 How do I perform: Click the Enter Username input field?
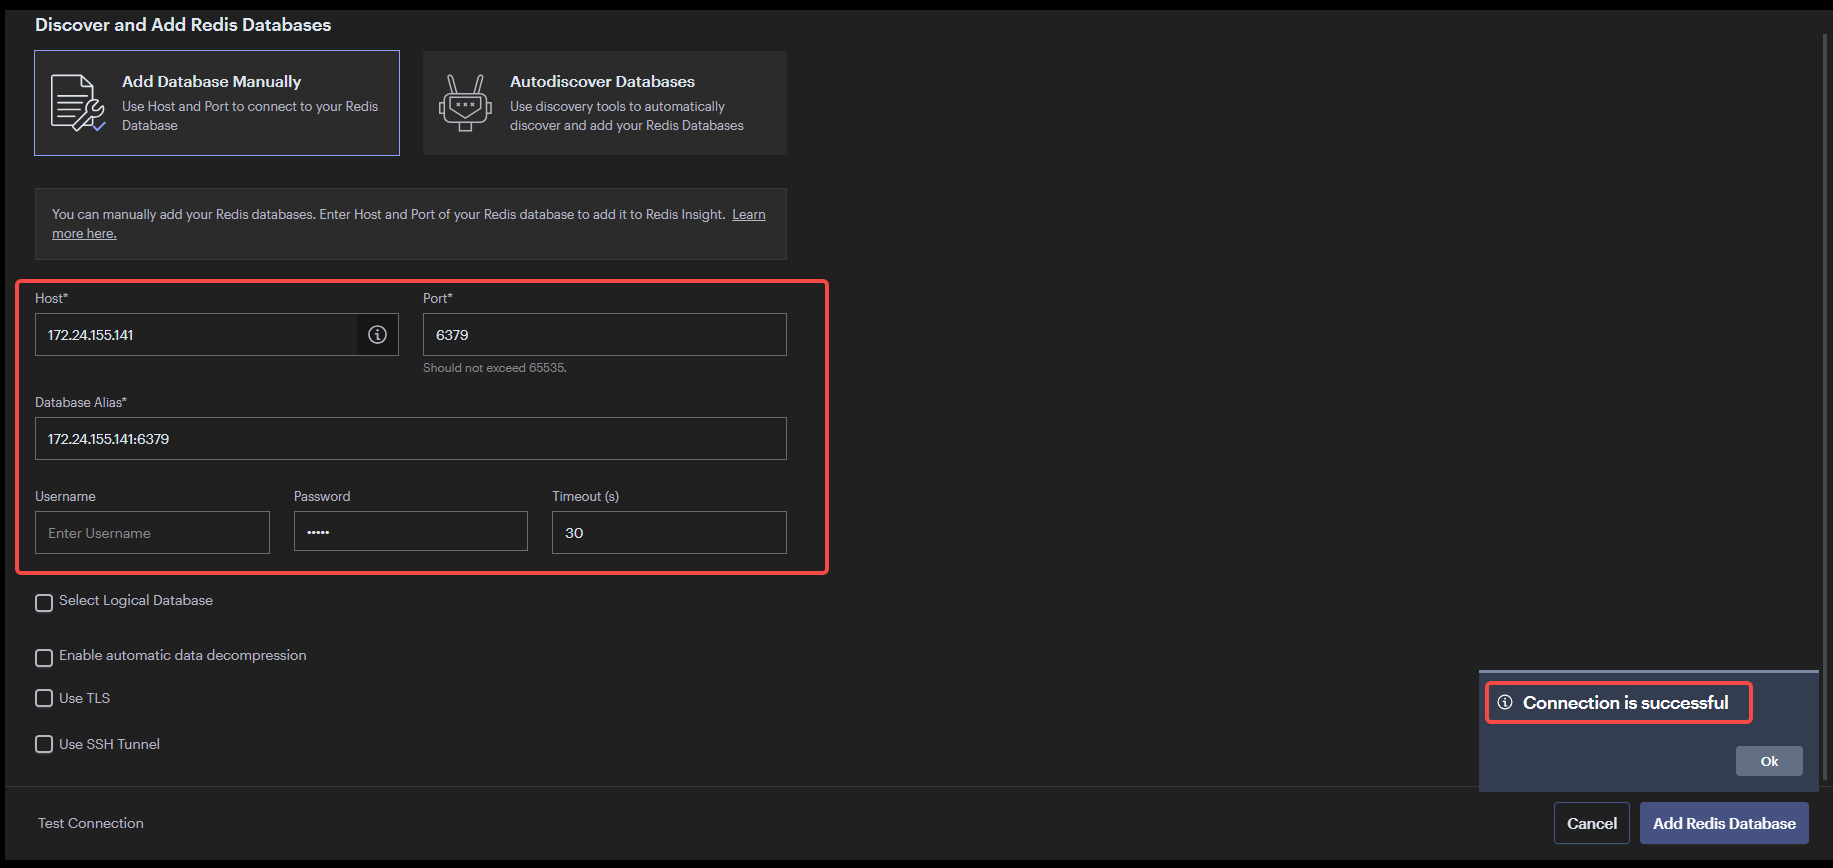click(152, 533)
